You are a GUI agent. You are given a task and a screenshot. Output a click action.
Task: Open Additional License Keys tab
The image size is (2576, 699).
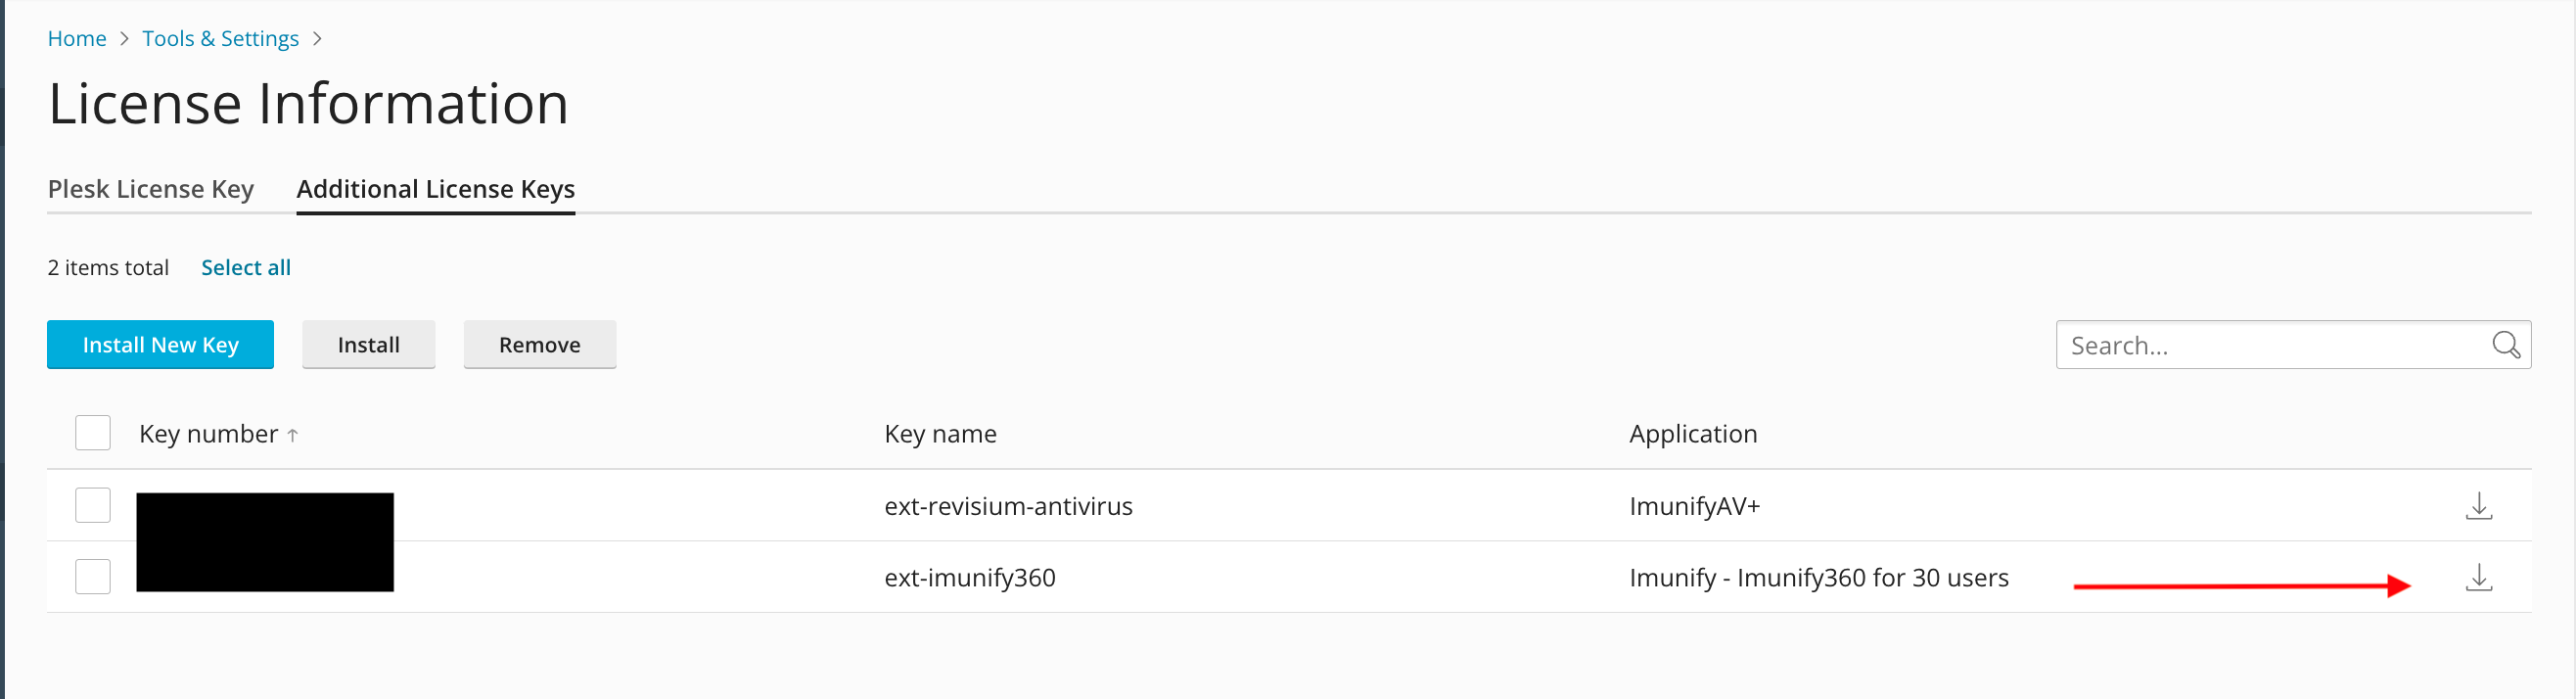(435, 189)
